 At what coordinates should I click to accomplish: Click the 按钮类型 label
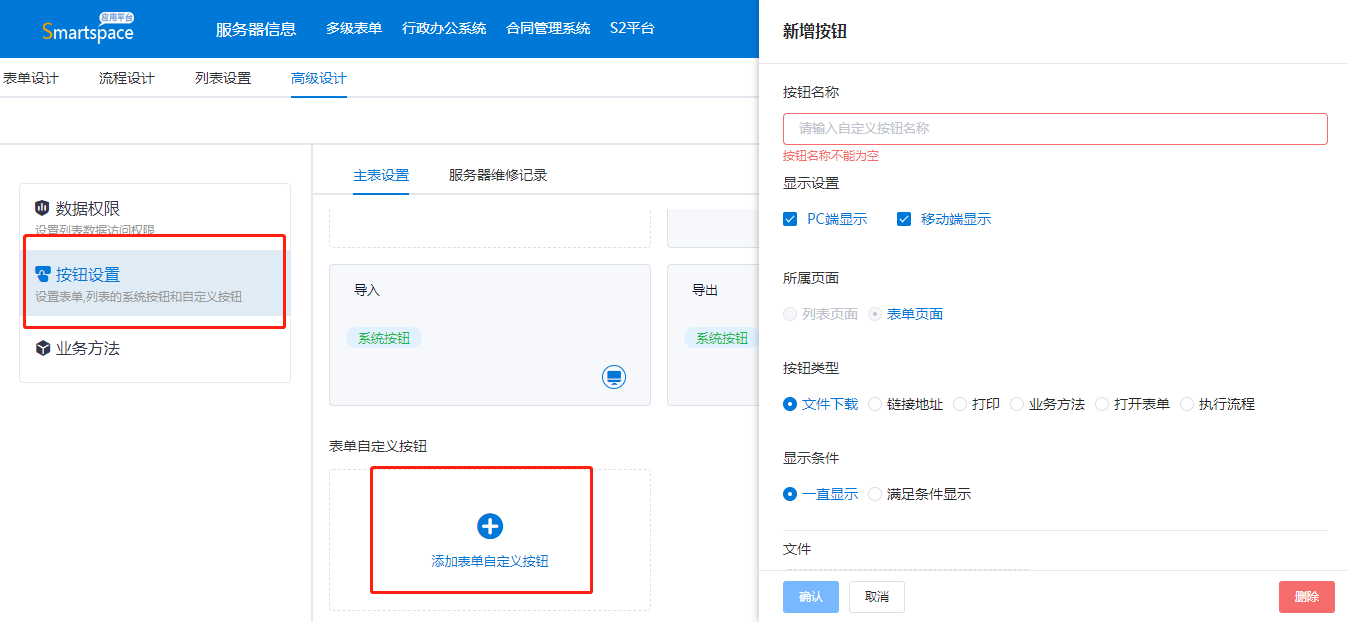pos(811,368)
